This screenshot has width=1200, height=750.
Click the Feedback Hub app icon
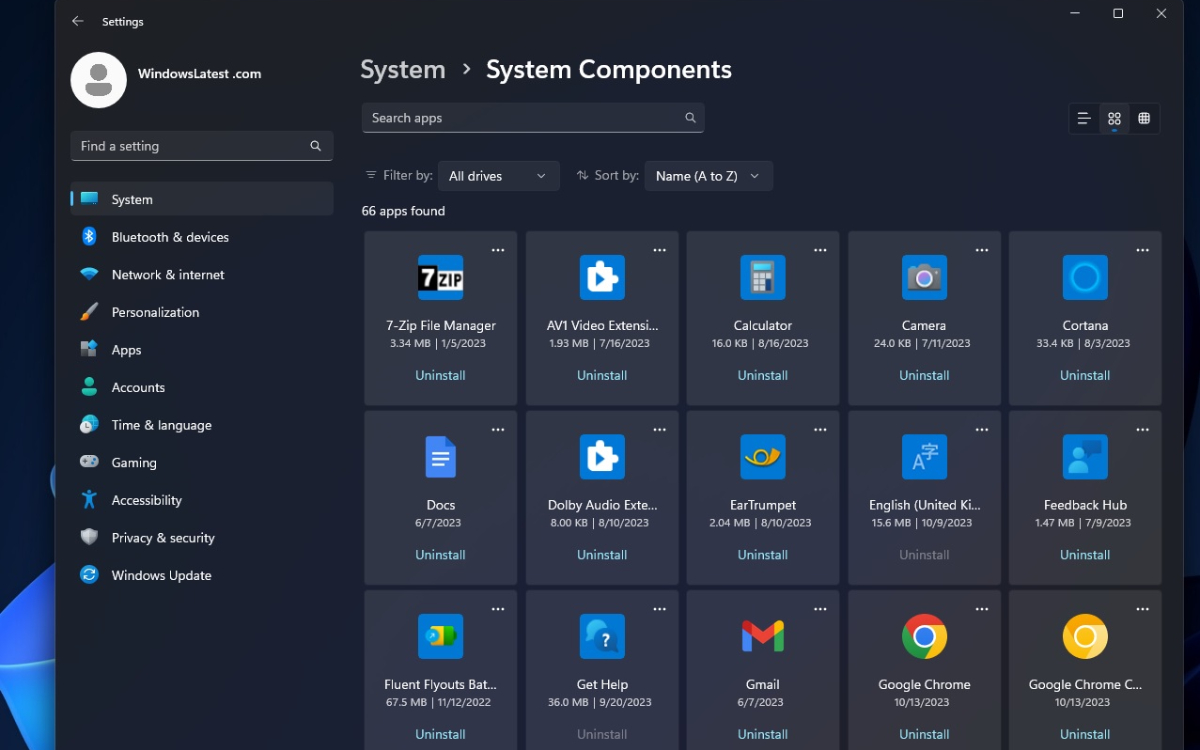point(1085,457)
